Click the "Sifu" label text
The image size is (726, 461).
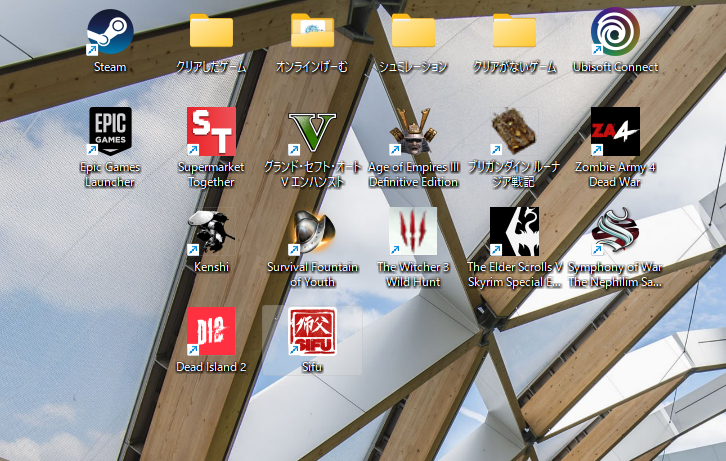pyautogui.click(x=312, y=367)
